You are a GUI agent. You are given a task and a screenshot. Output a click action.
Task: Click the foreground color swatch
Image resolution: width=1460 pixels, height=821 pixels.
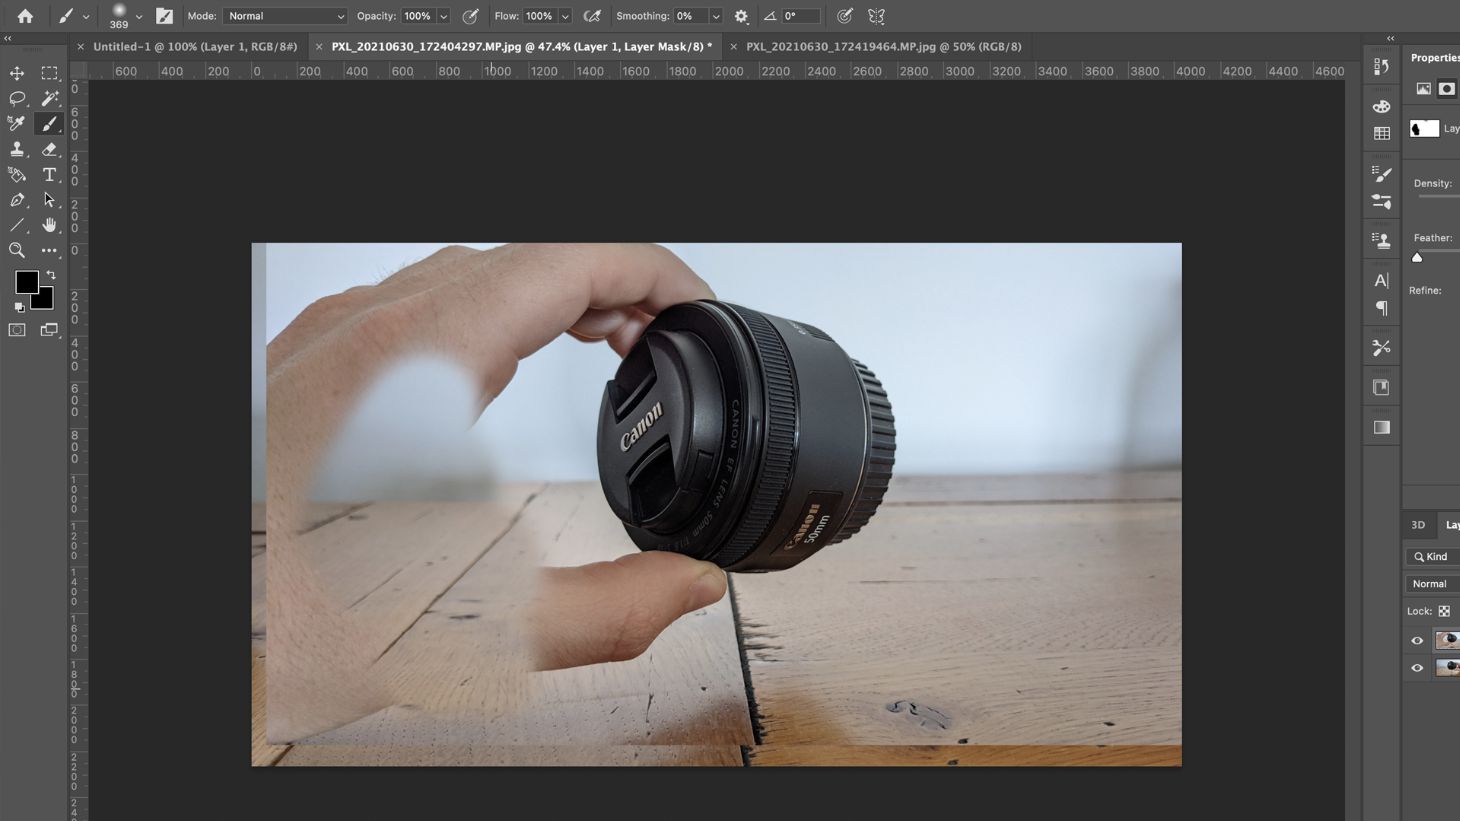coord(27,283)
